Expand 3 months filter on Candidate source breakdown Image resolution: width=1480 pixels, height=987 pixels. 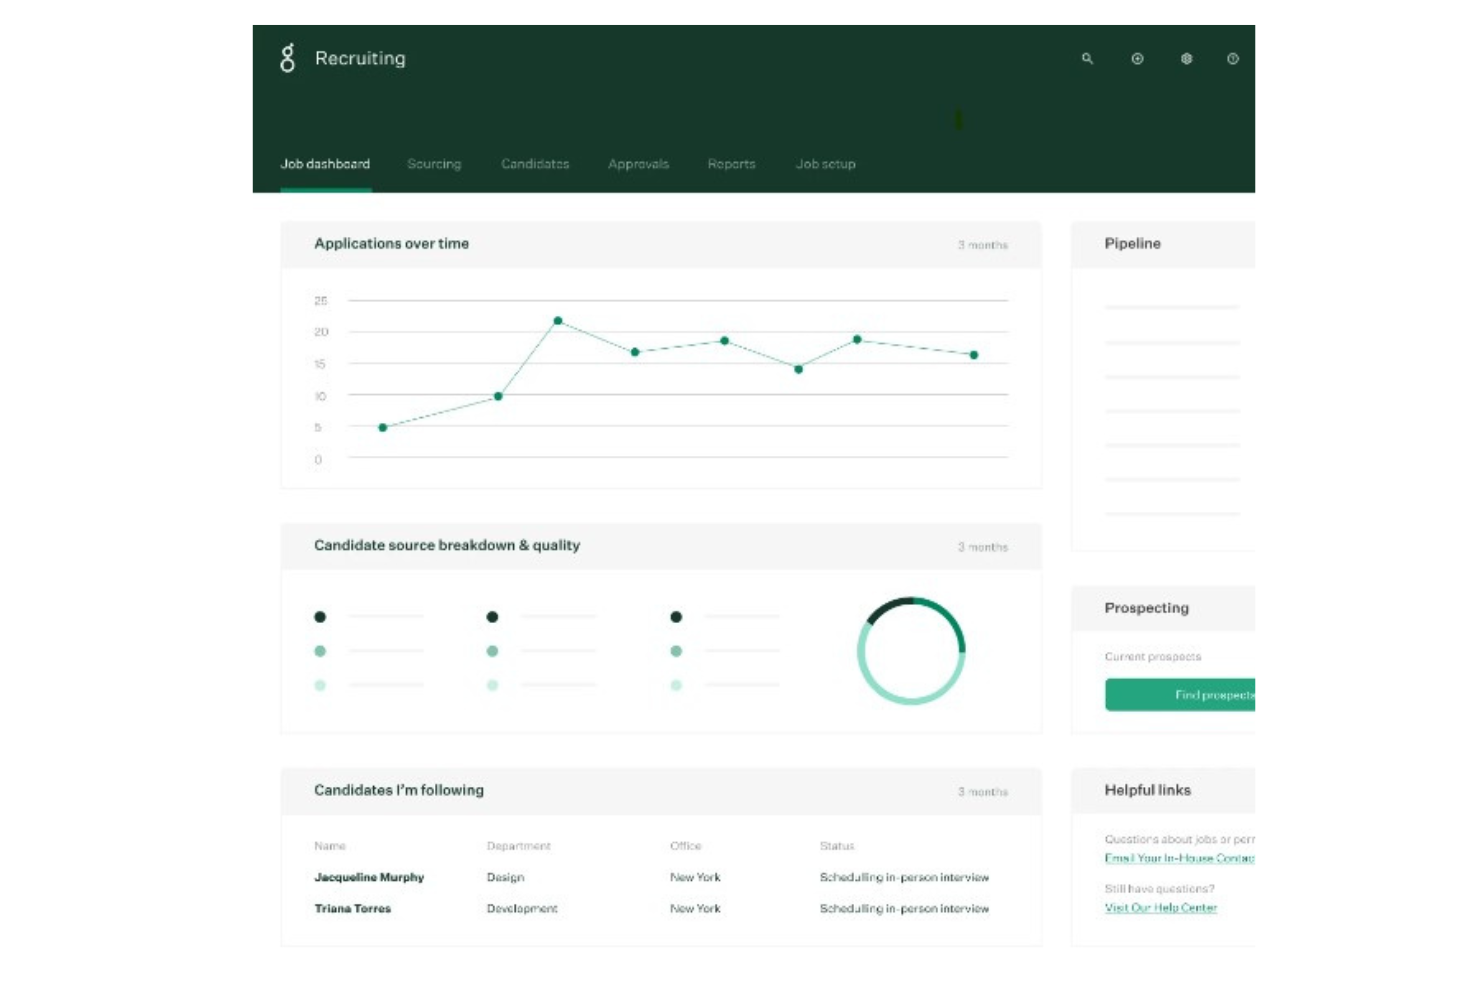click(x=982, y=547)
